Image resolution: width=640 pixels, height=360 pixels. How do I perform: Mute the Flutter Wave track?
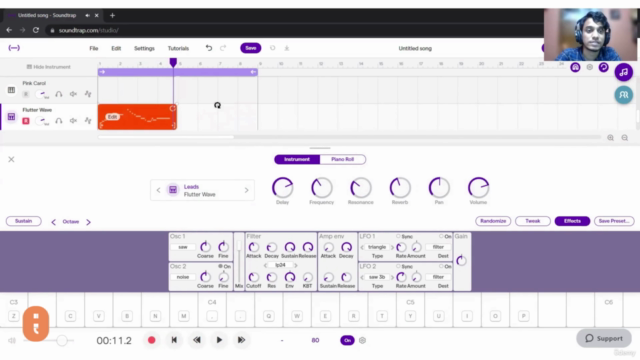point(73,120)
